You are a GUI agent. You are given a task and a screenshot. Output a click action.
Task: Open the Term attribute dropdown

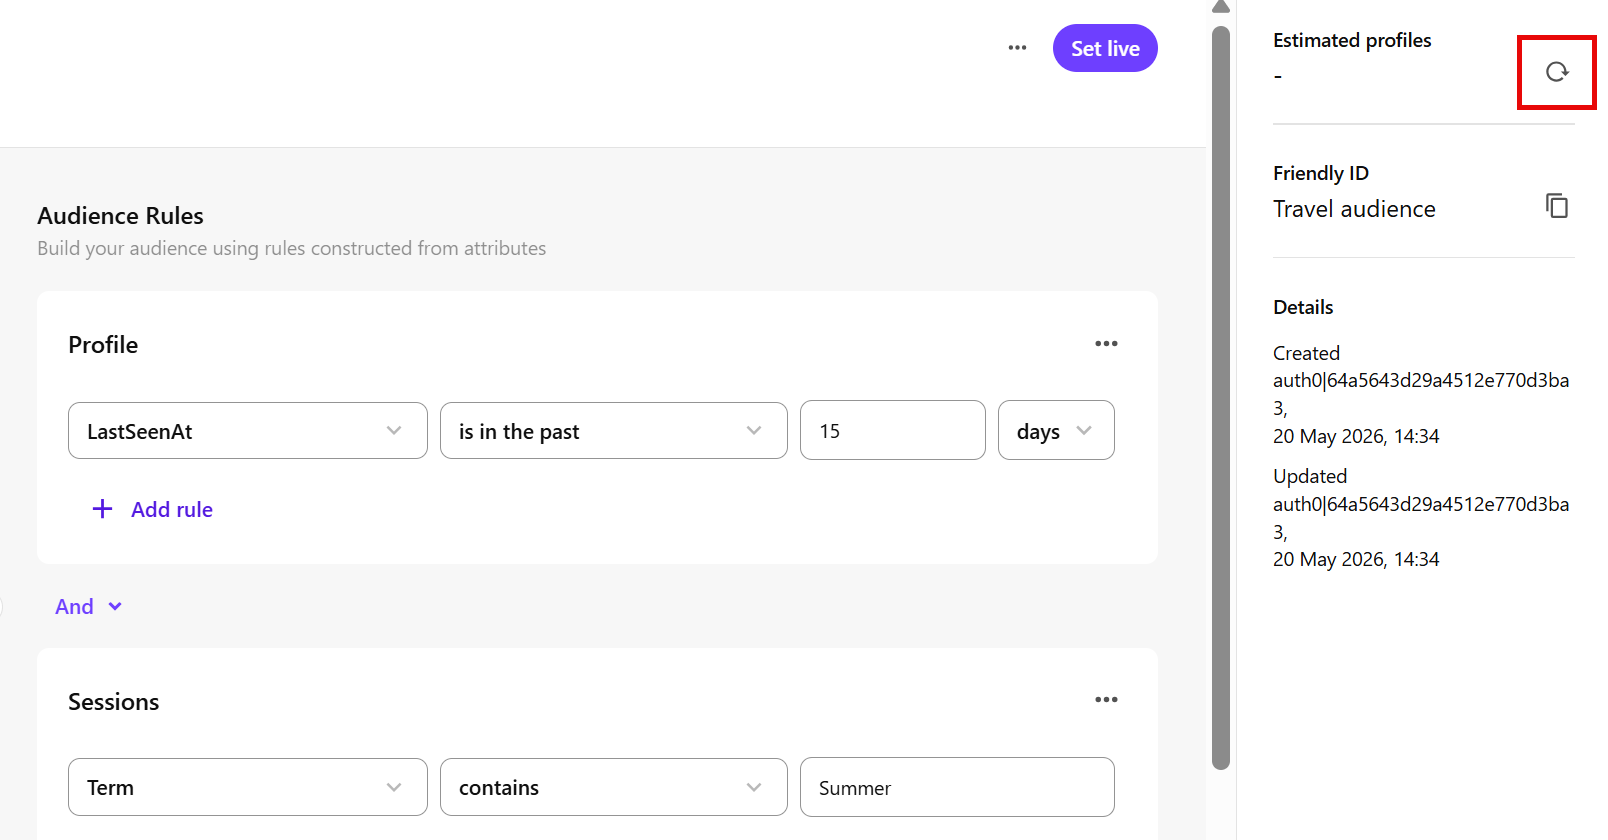(248, 787)
